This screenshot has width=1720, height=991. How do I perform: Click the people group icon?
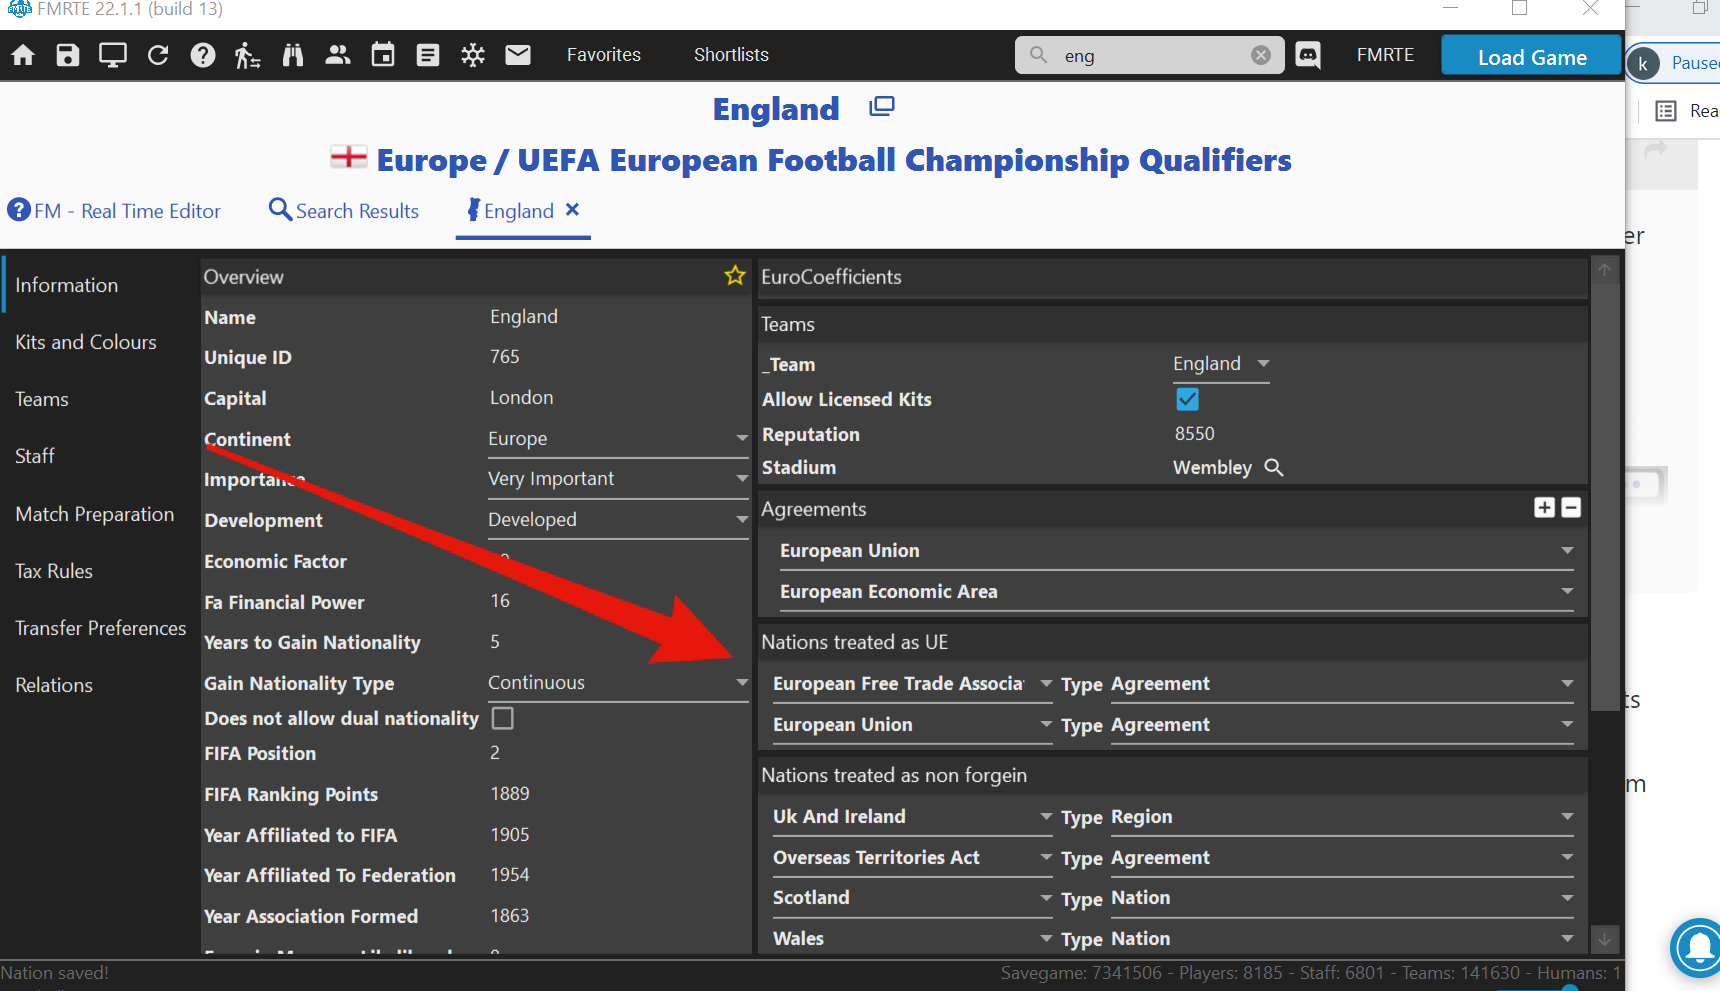338,55
